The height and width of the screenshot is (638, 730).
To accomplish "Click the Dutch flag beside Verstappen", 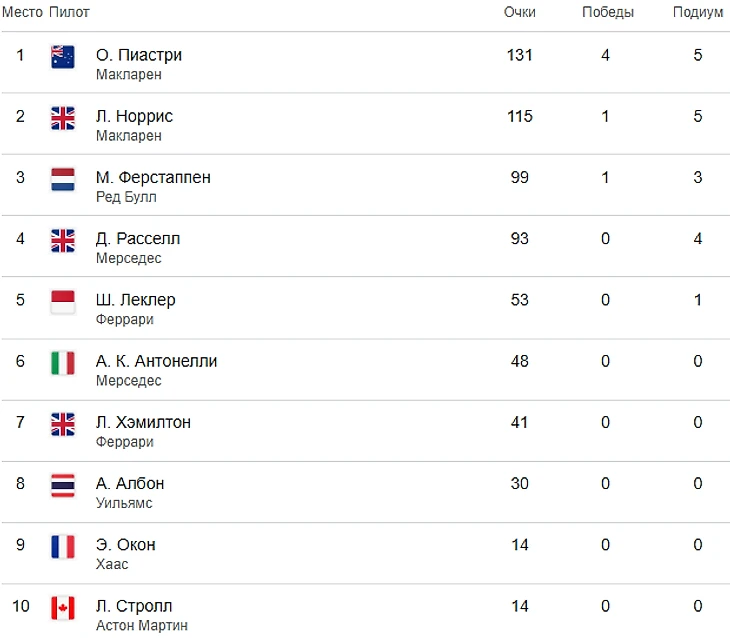I will point(63,180).
